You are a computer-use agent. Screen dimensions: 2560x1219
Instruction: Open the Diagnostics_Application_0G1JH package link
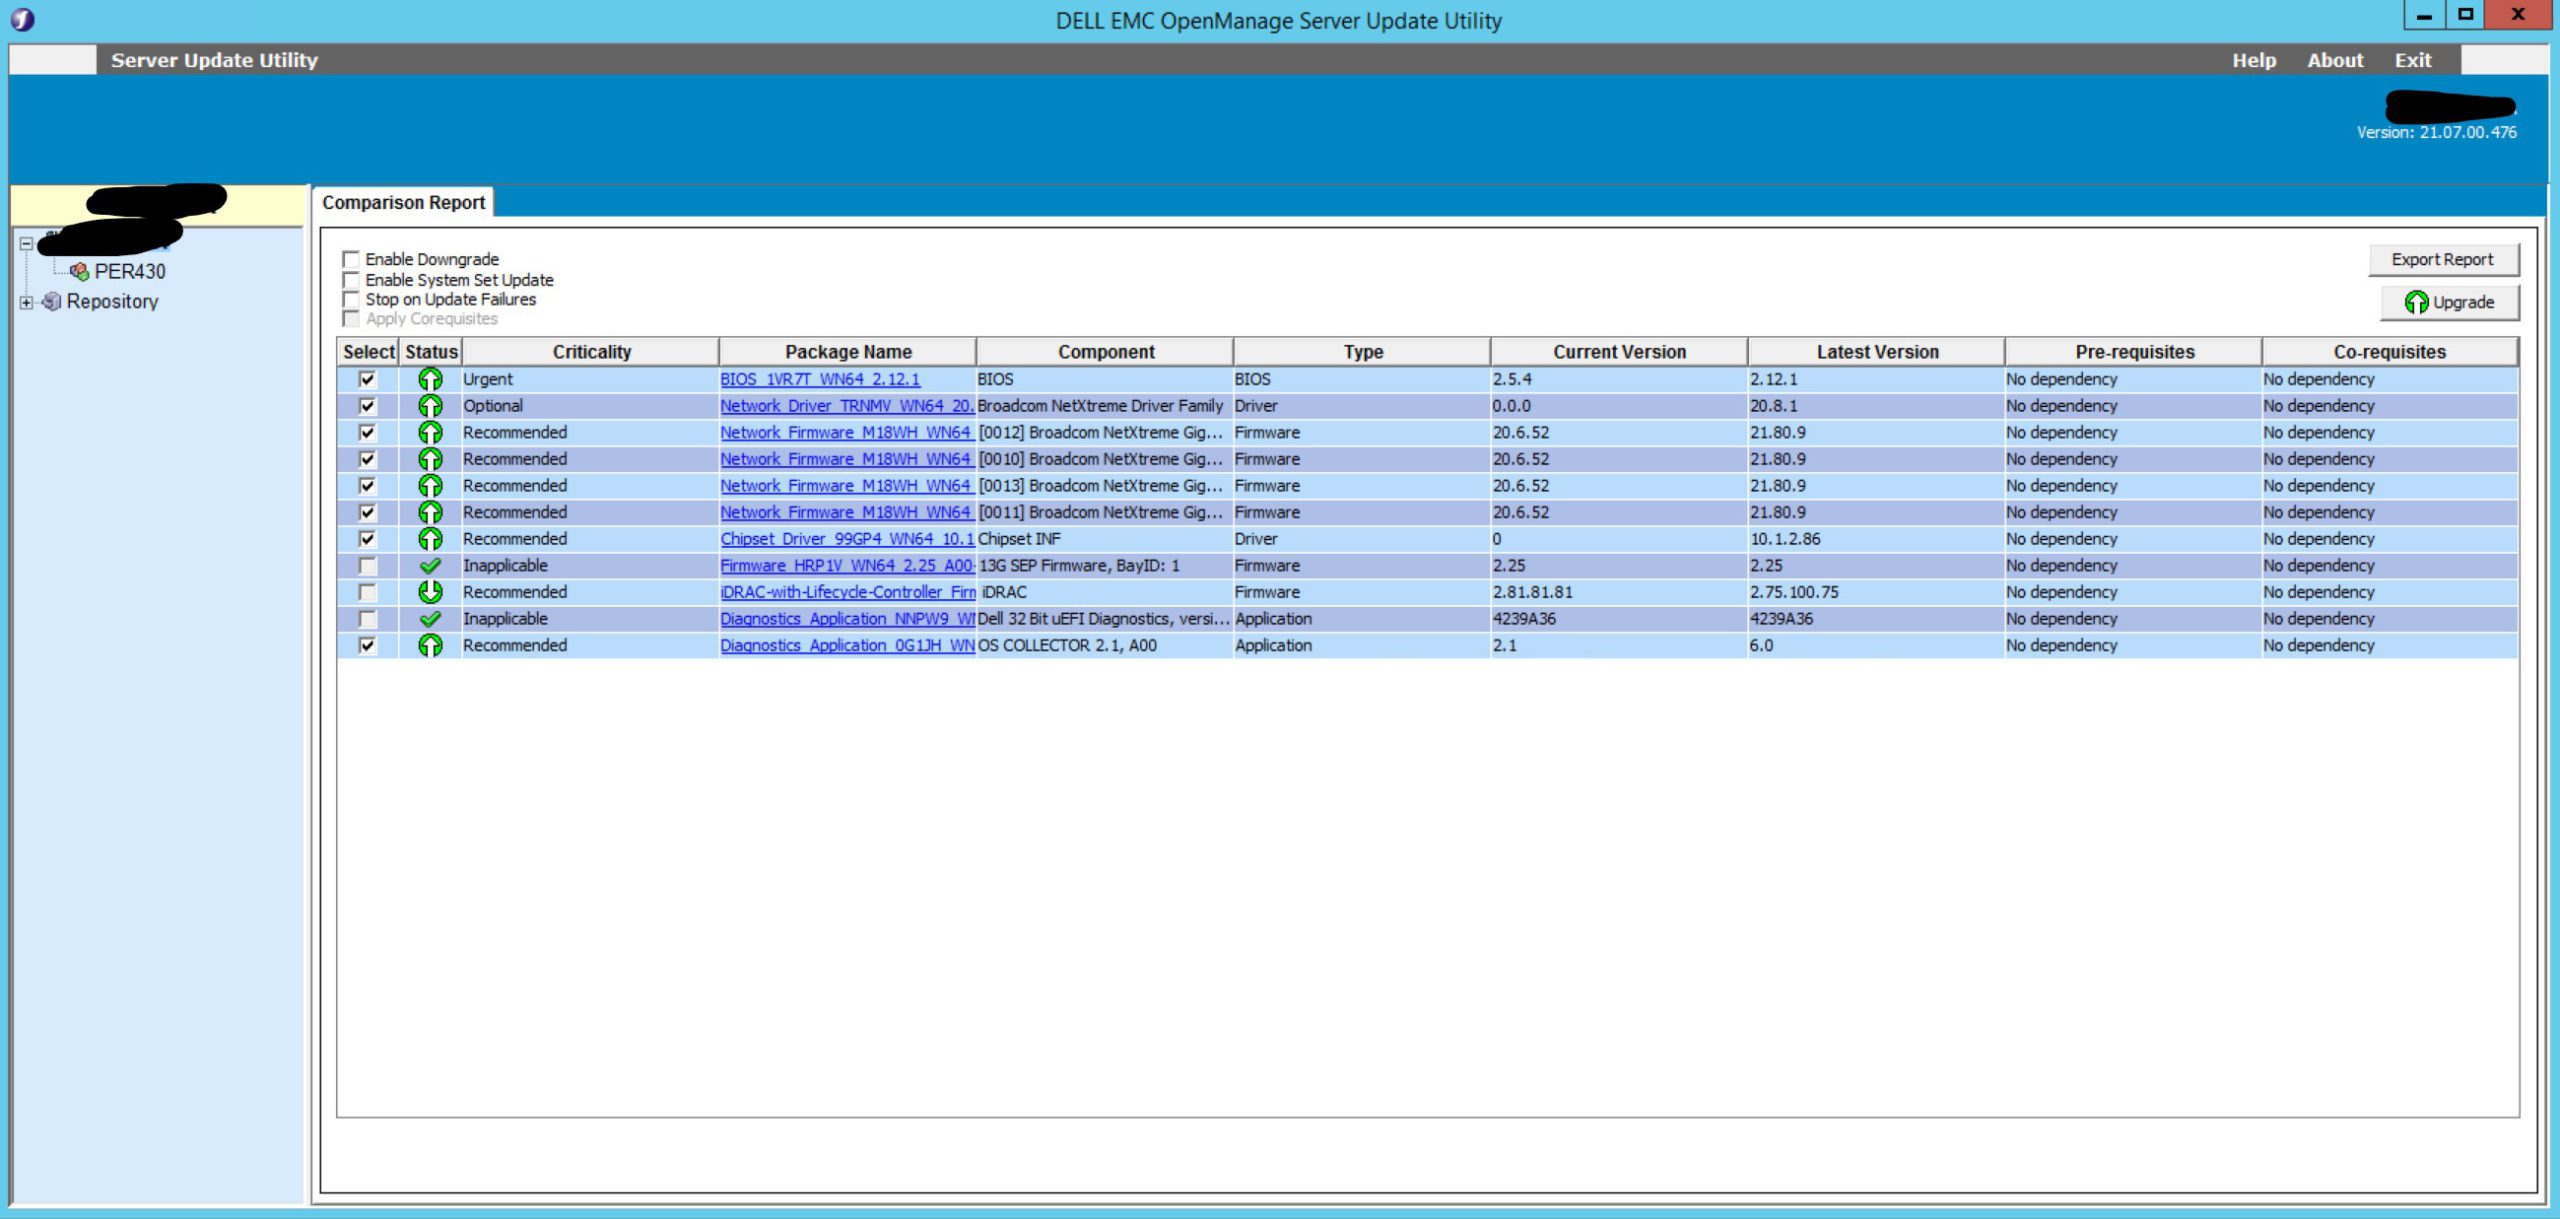[x=847, y=645]
